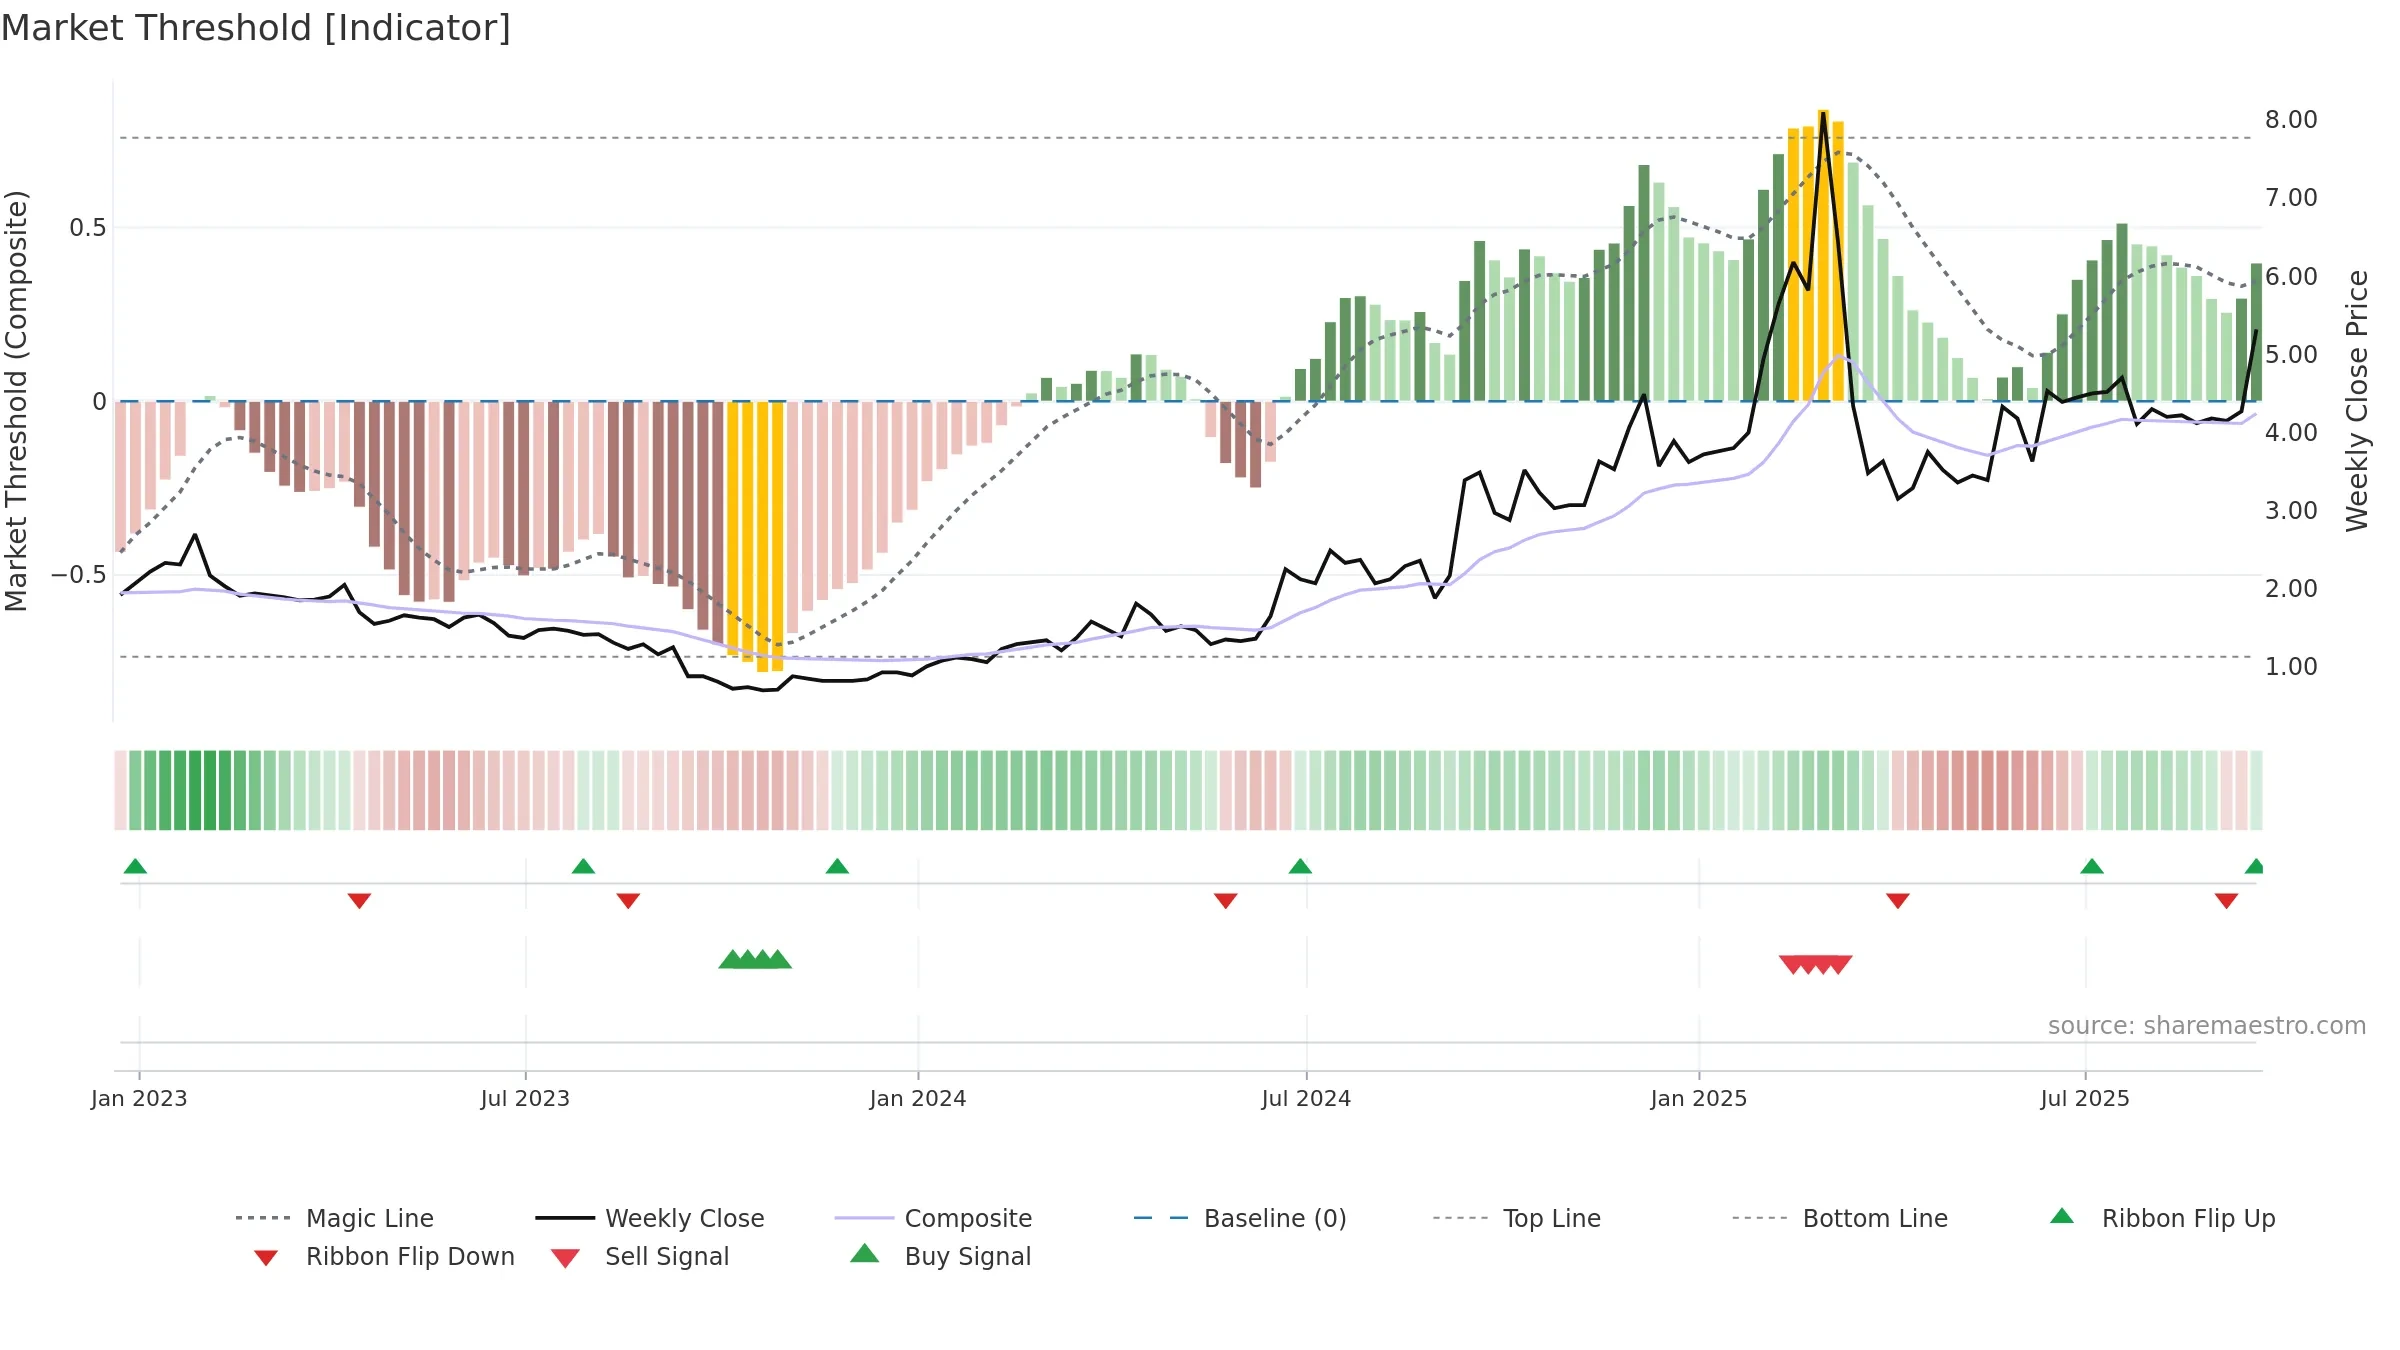The image size is (2400, 1350).
Task: Click the Ribbon Flip Up marker near late 2023
Action: (837, 866)
